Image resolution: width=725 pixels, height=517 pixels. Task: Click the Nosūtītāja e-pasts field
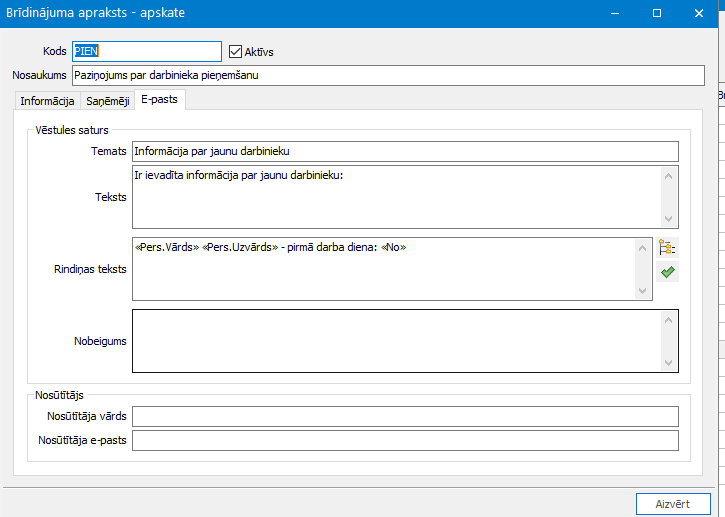click(x=404, y=441)
